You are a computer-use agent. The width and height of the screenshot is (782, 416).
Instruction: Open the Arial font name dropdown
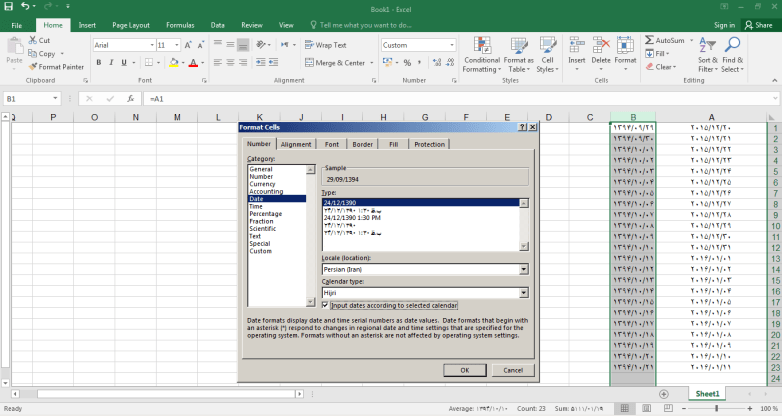coord(152,45)
